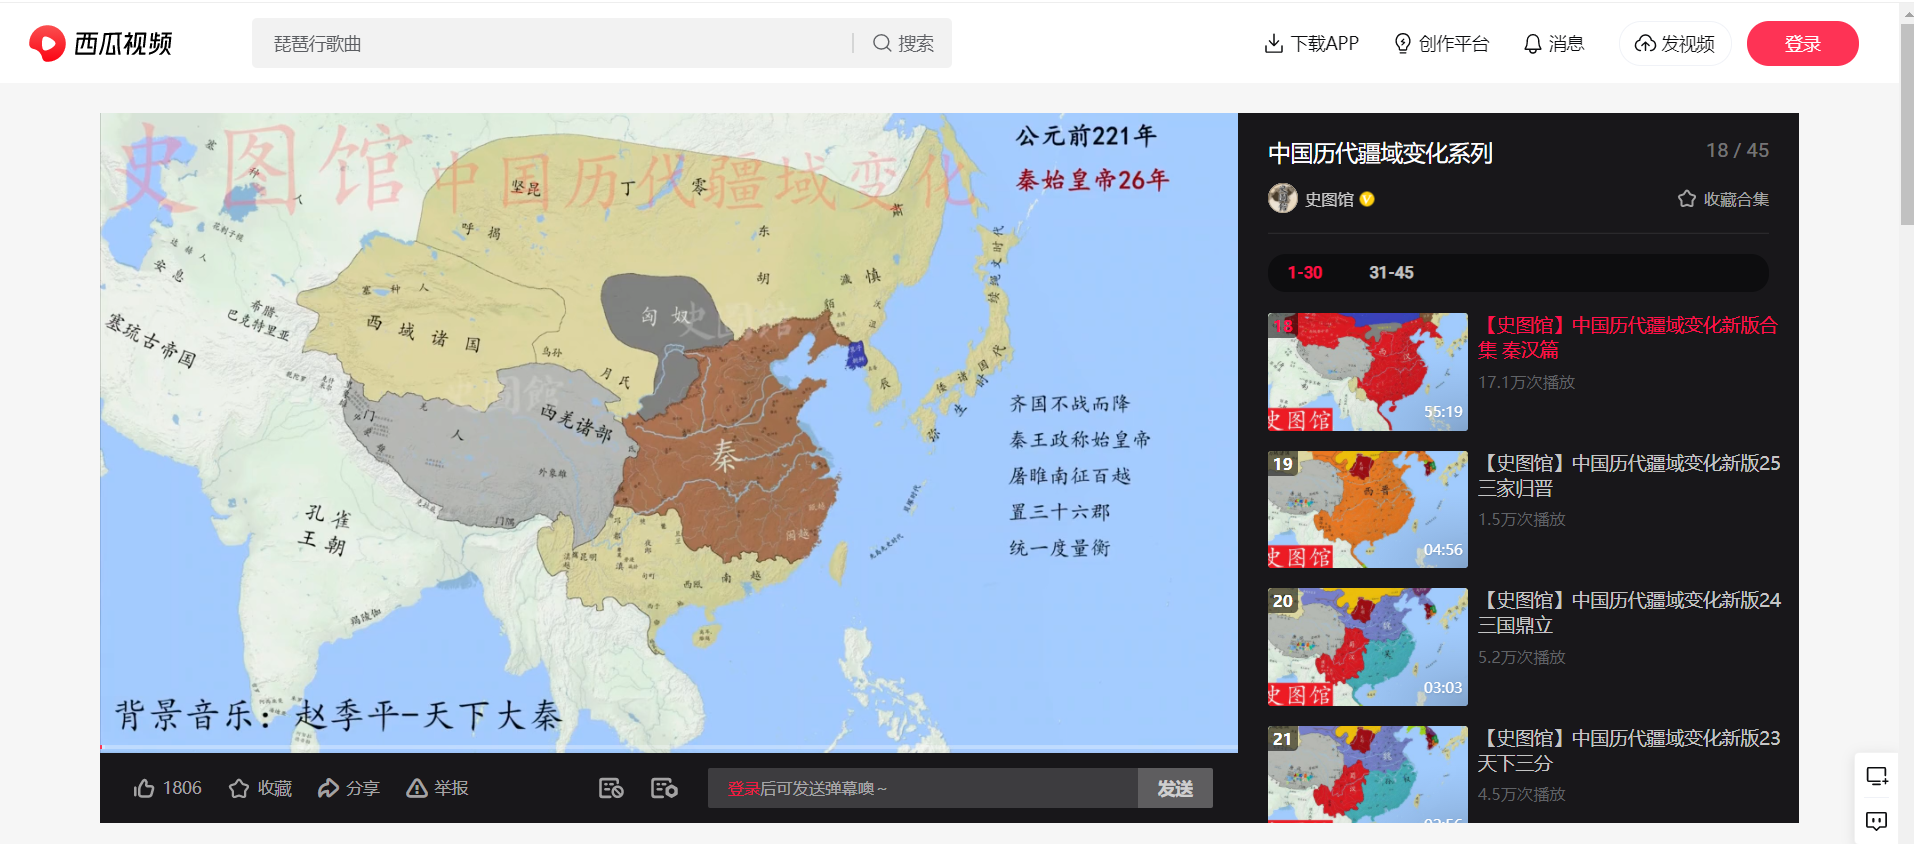The image size is (1914, 844).
Task: Open title 新版25 三家归晋
Action: coord(1629,475)
